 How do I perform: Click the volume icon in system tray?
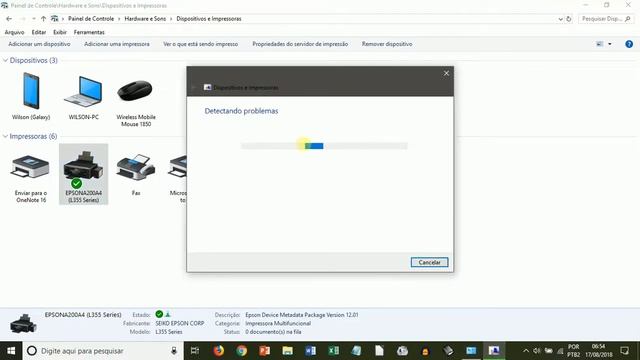tap(537, 351)
